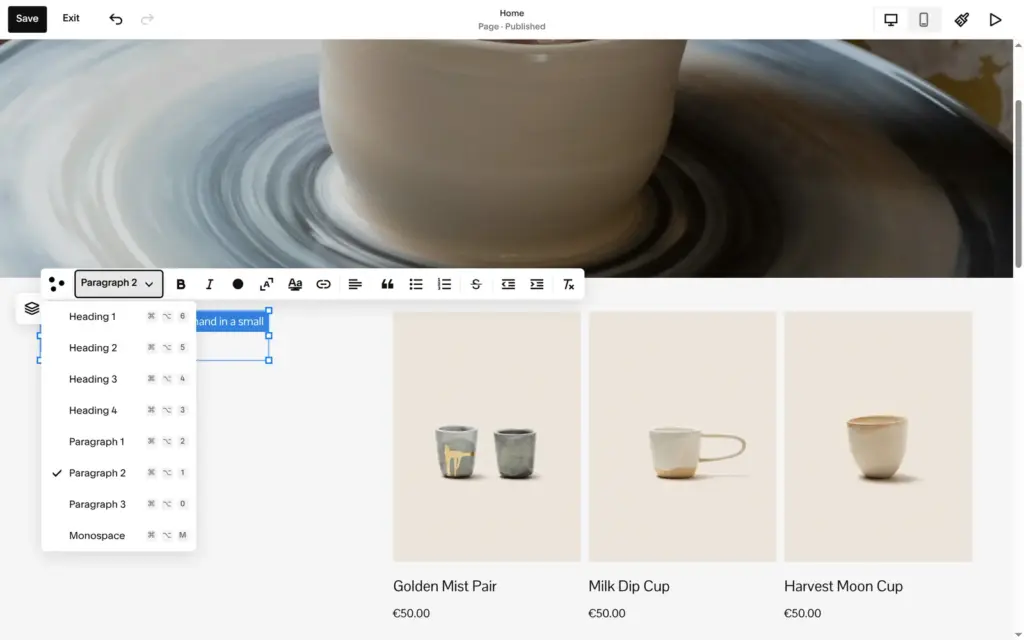
Task: Clear text formatting icon
Action: (x=568, y=284)
